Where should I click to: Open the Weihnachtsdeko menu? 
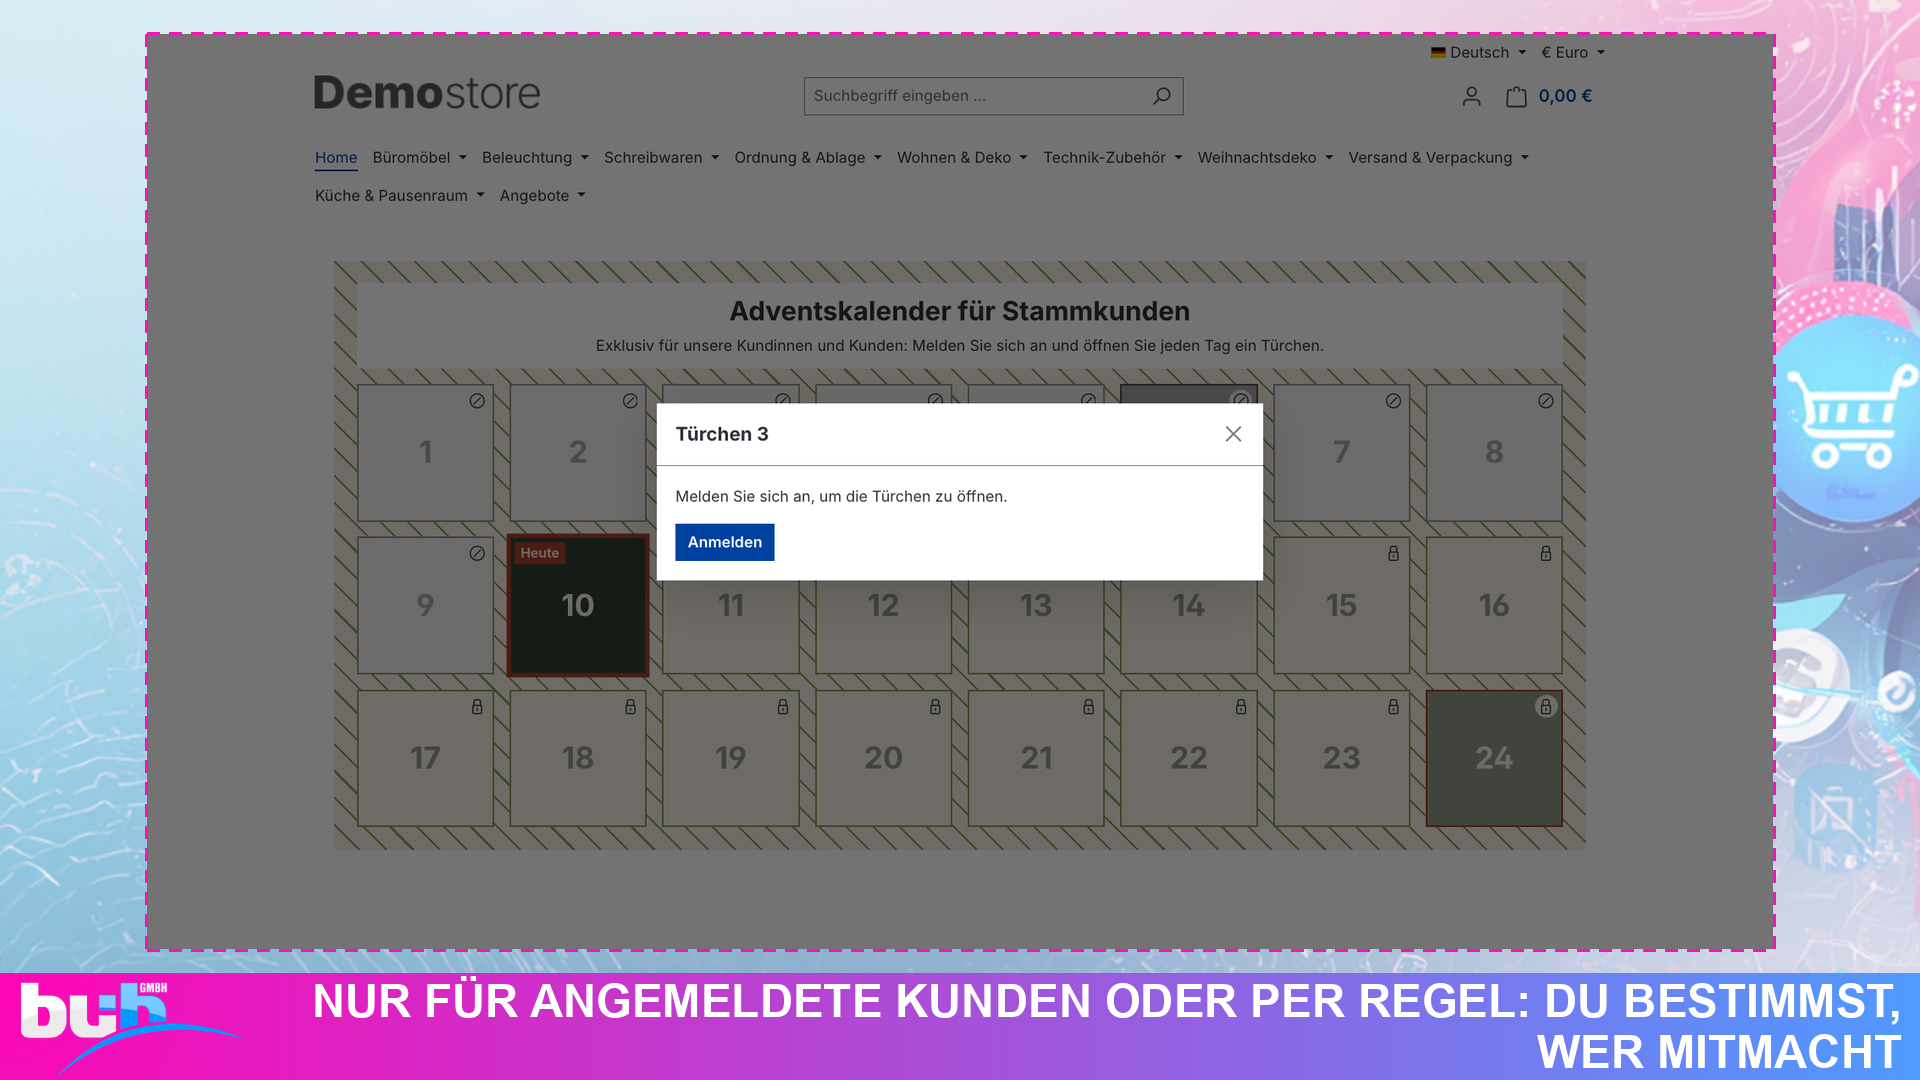point(1265,157)
